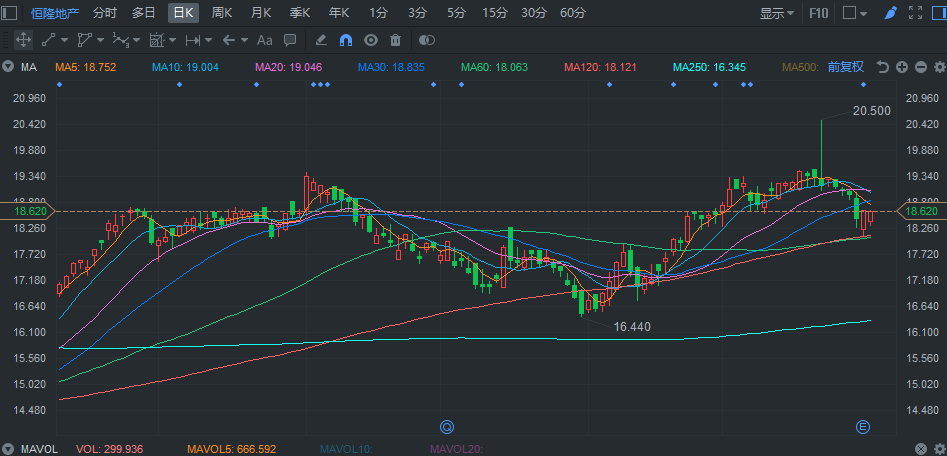Select the 1分 one-minute chart
The image size is (947, 456).
click(379, 13)
